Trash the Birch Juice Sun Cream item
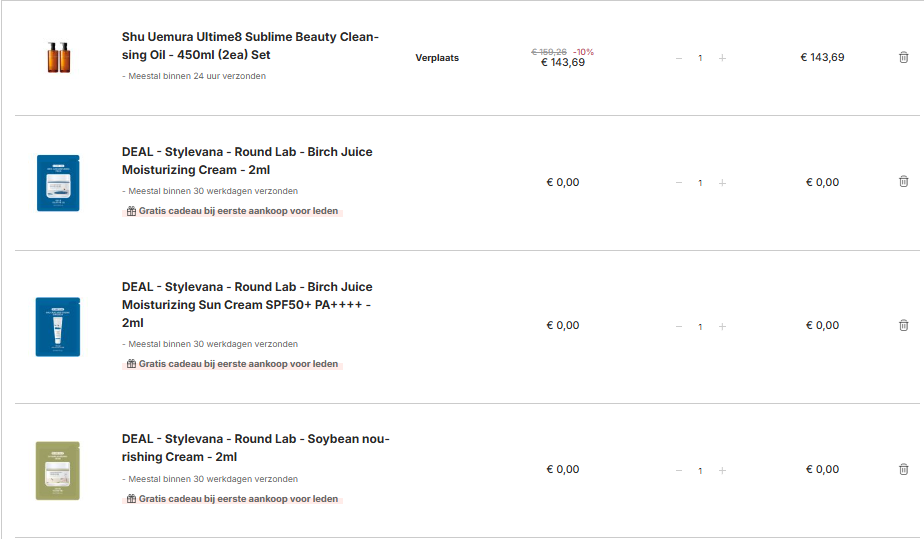 click(904, 326)
